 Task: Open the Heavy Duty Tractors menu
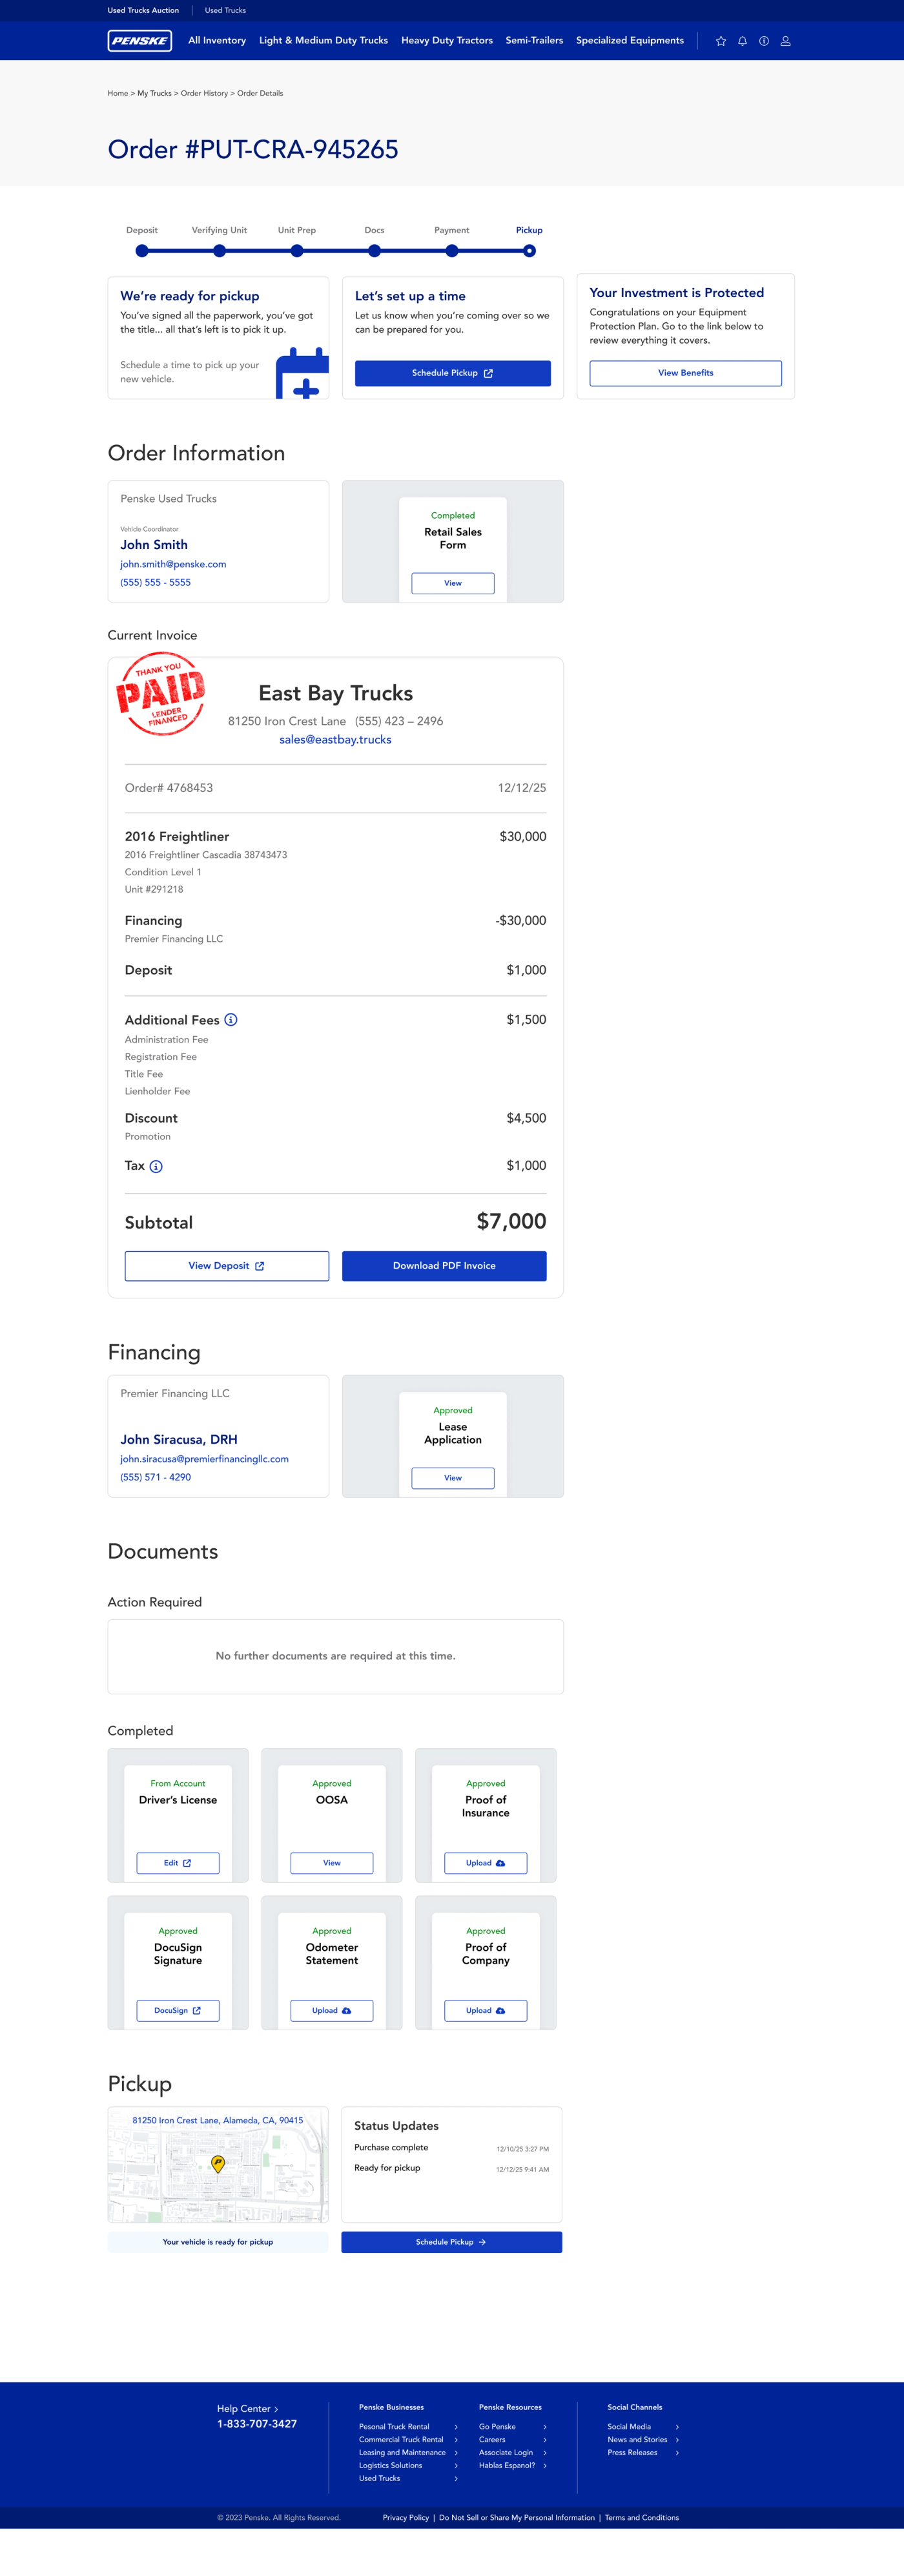point(447,41)
